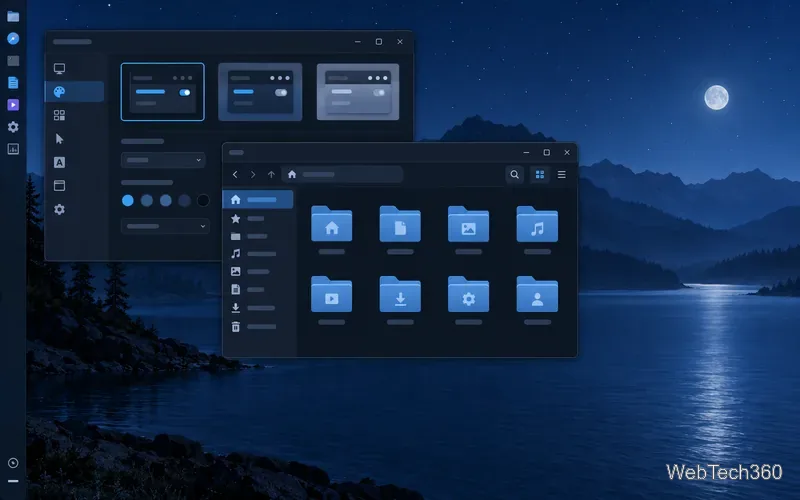Open the gear category in settings sidebar
Screen dimensions: 800x500
59,209
